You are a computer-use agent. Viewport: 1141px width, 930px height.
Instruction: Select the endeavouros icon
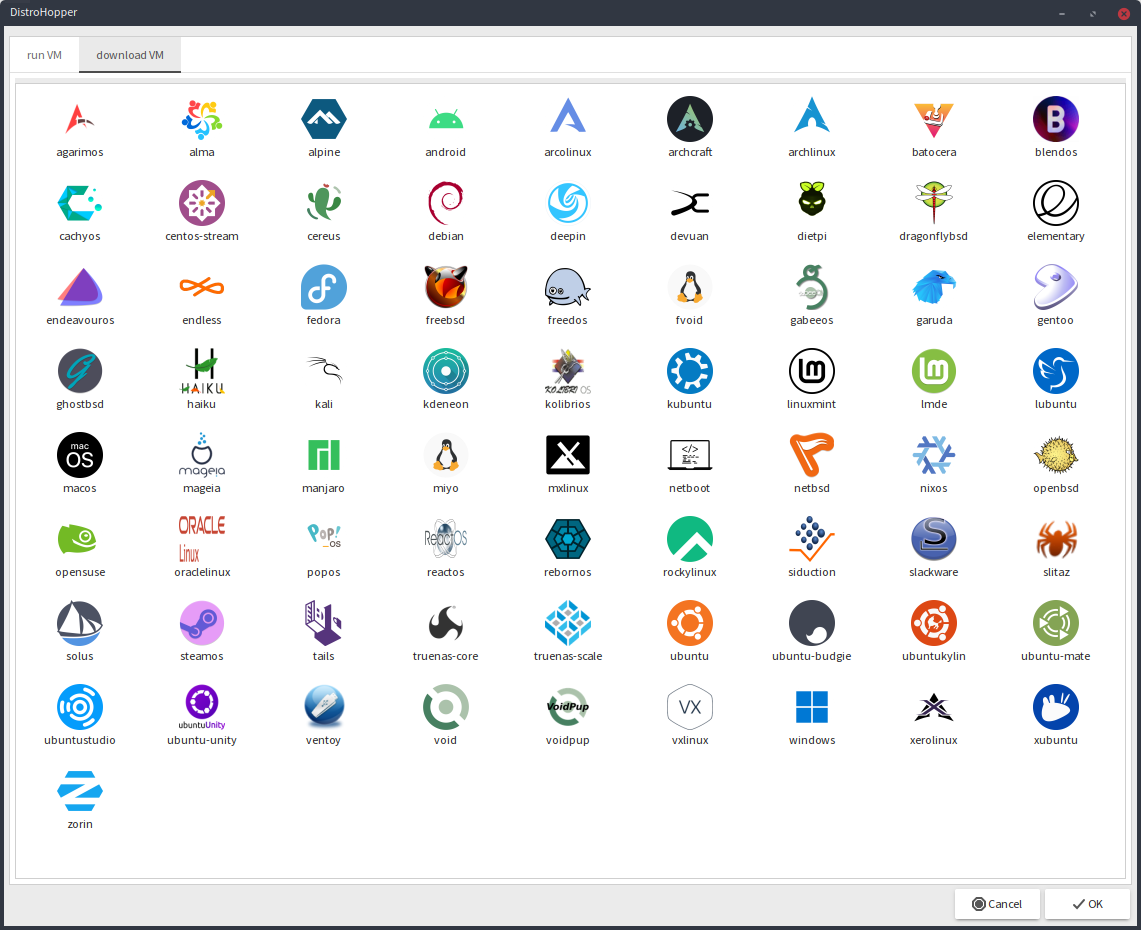click(80, 287)
